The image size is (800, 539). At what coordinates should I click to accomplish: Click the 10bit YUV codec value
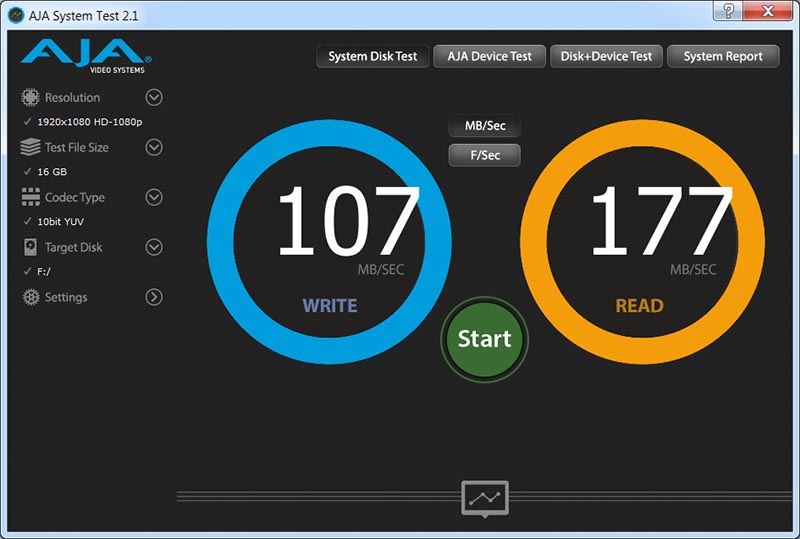(x=61, y=222)
